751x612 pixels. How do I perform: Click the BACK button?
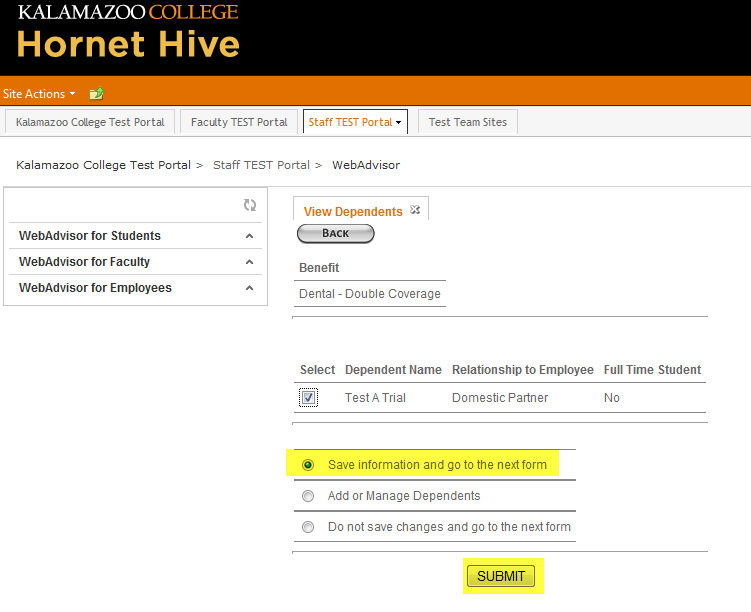(336, 233)
